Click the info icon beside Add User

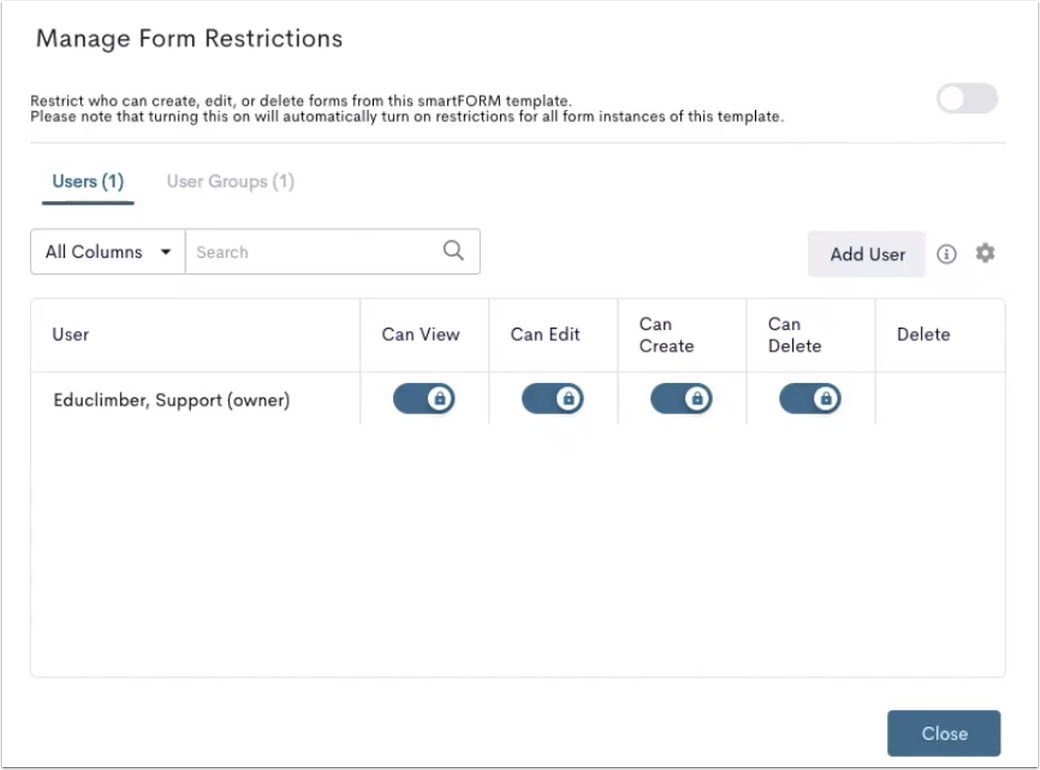coord(946,253)
